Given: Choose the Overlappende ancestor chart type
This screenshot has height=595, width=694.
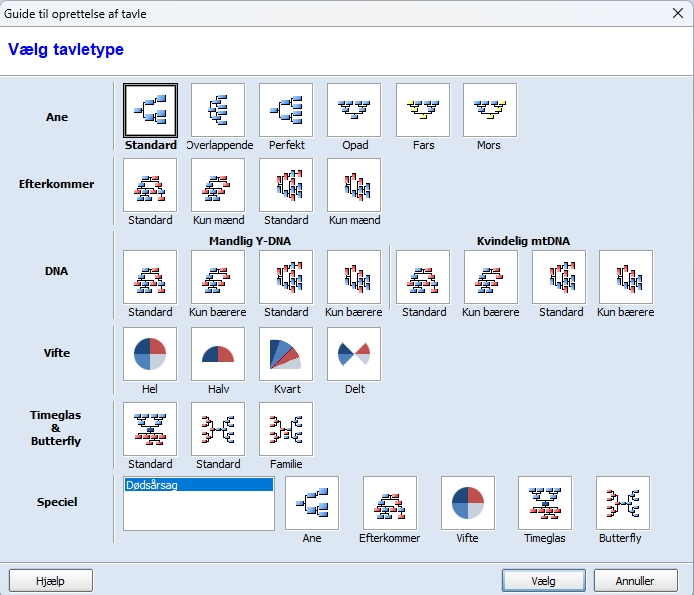Looking at the screenshot, I should 218,110.
